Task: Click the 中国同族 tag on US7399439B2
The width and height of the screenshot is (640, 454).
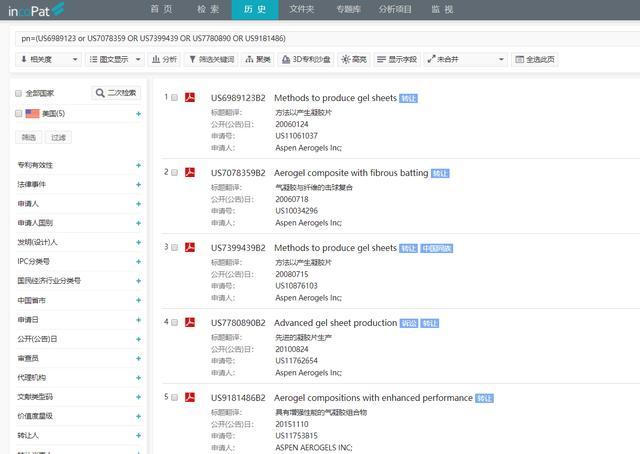Action: click(436, 248)
